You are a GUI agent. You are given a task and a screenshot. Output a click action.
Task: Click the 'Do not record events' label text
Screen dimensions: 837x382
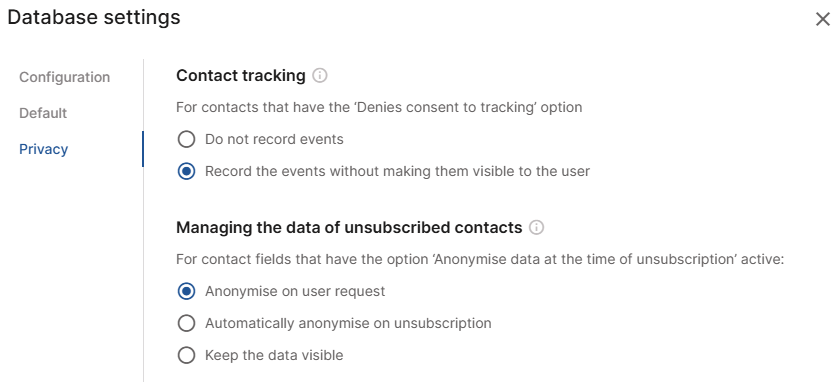[274, 140]
